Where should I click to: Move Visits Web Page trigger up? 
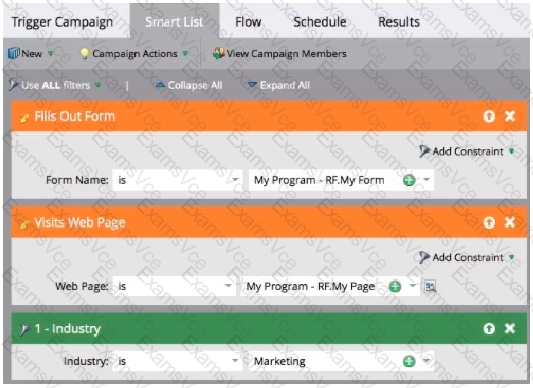coord(489,223)
